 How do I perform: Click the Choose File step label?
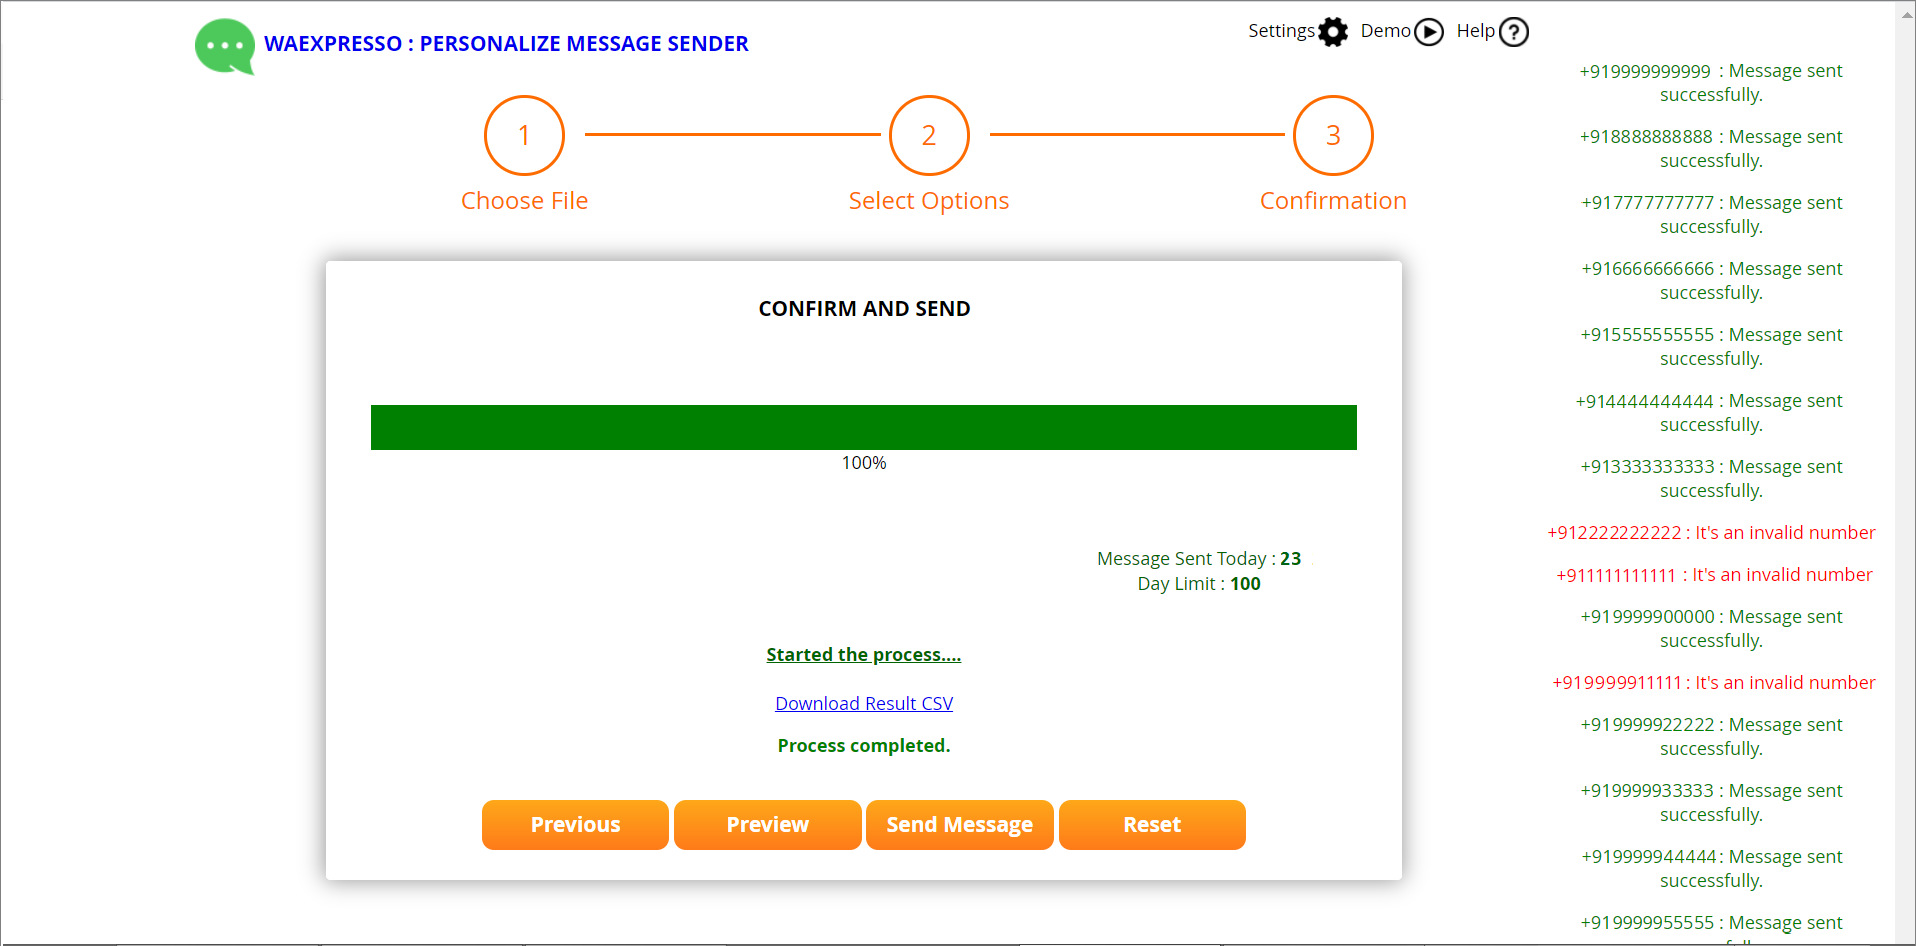click(524, 201)
